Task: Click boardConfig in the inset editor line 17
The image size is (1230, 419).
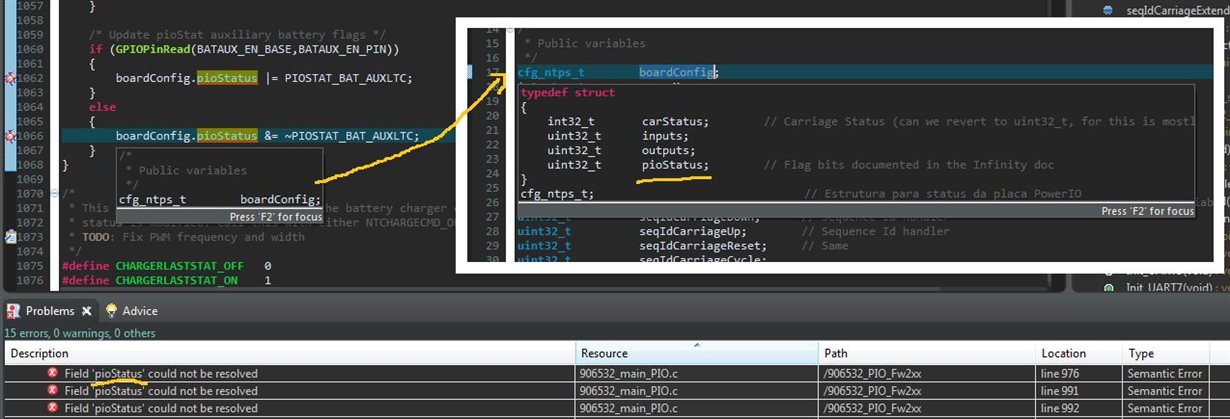Action: pyautogui.click(x=677, y=73)
